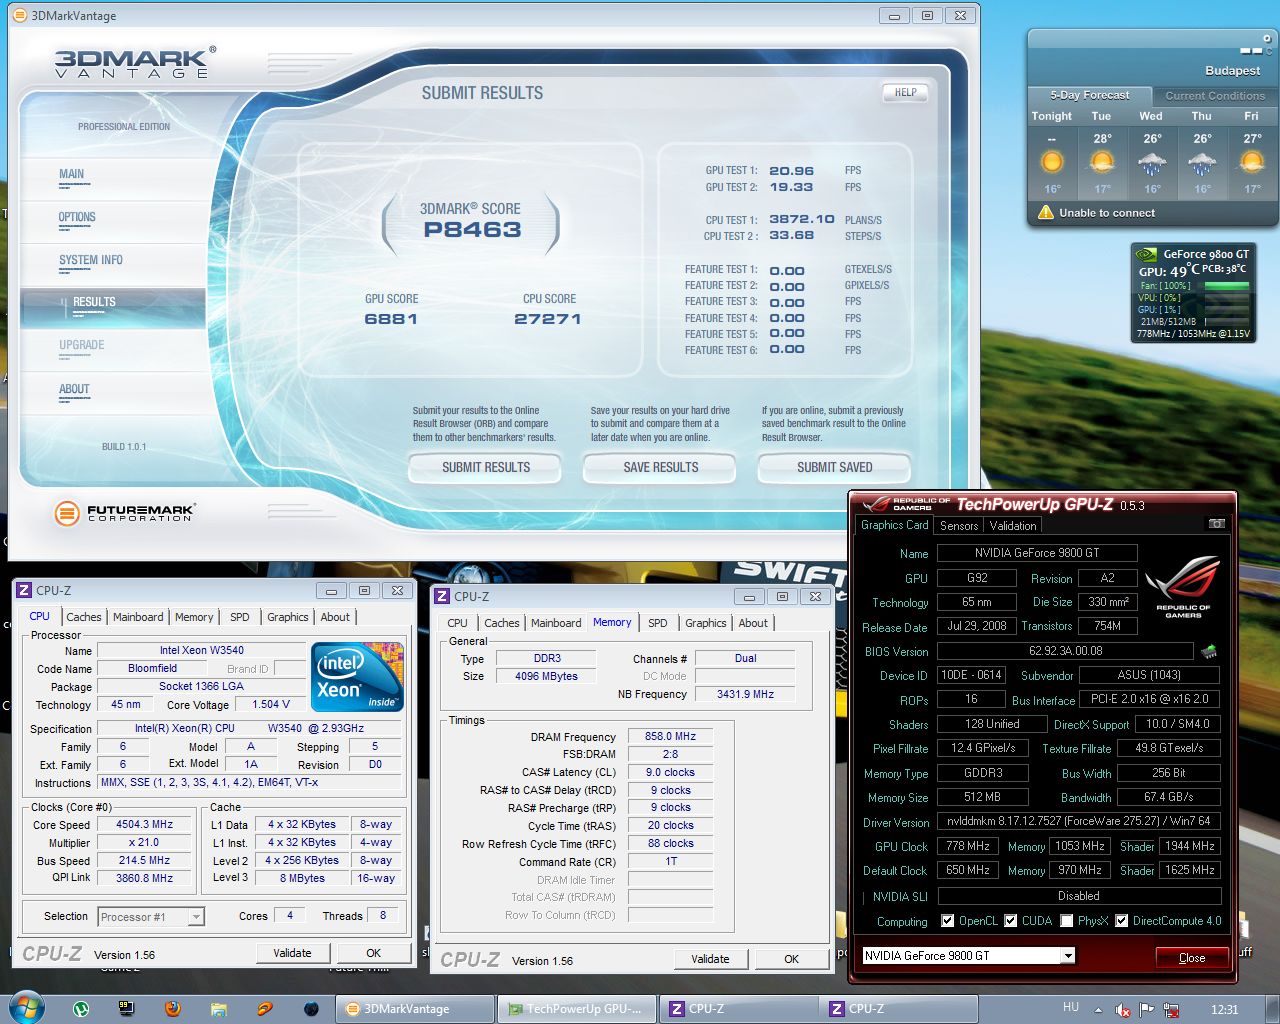Switch to TechPowerUp GPU-Z taskbar button
This screenshot has height=1024, width=1280.
(x=577, y=1009)
